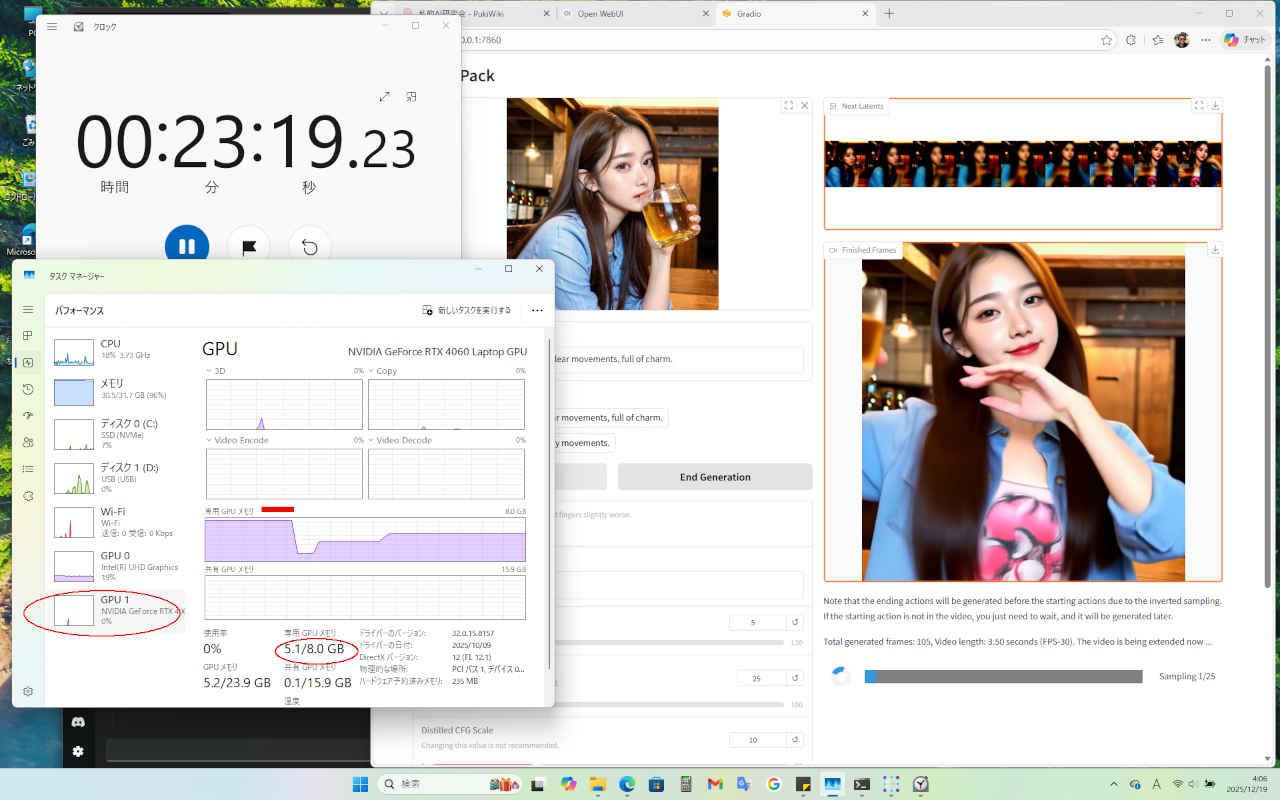The image size is (1280, 800).
Task: Run new task in Task Manager
Action: pyautogui.click(x=467, y=310)
